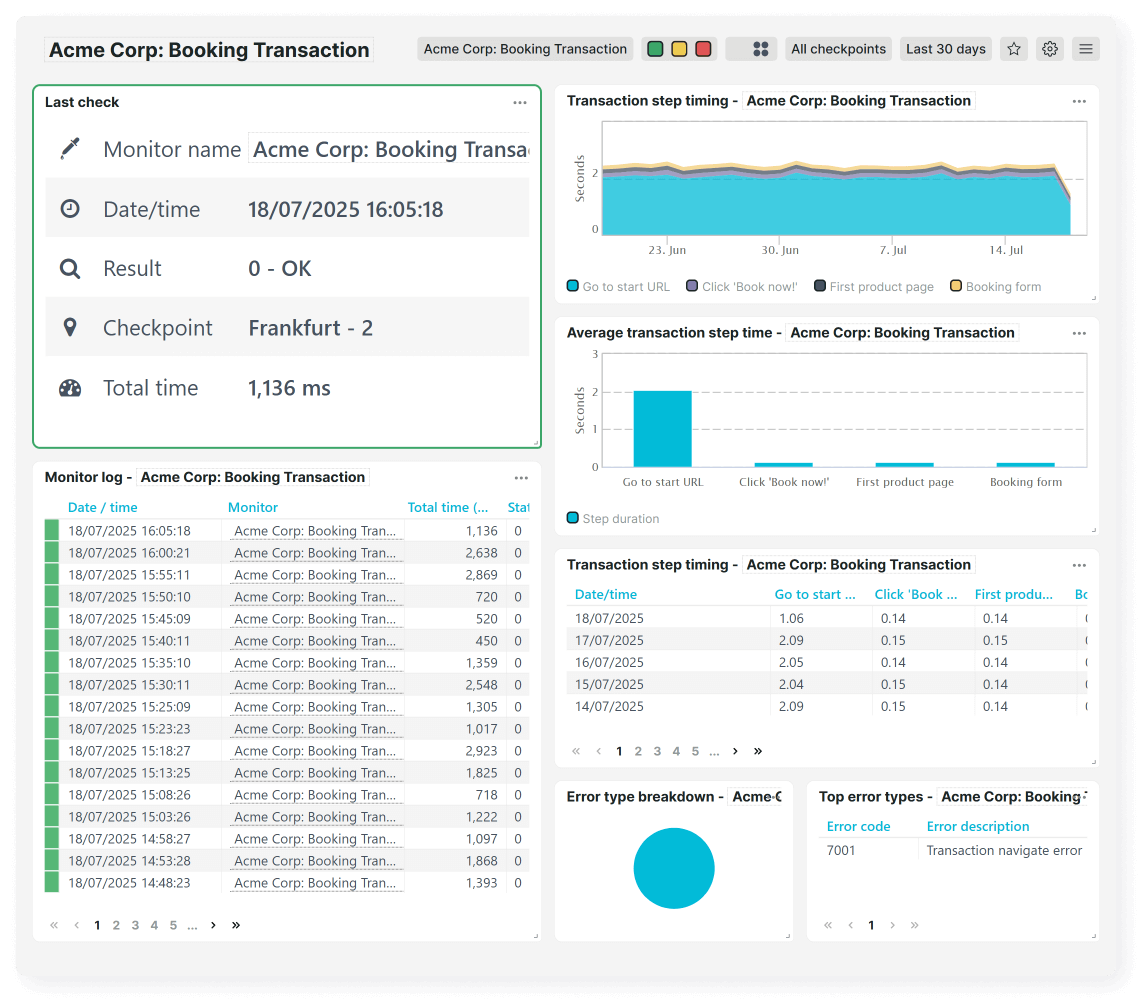The height and width of the screenshot is (1008, 1148).
Task: Toggle the yellow status filter
Action: pos(679,49)
